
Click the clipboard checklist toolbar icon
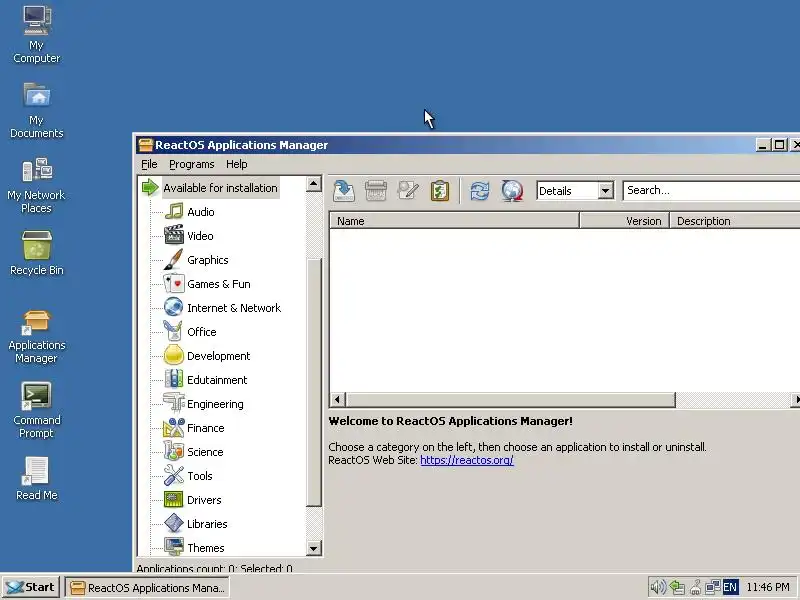[x=440, y=191]
